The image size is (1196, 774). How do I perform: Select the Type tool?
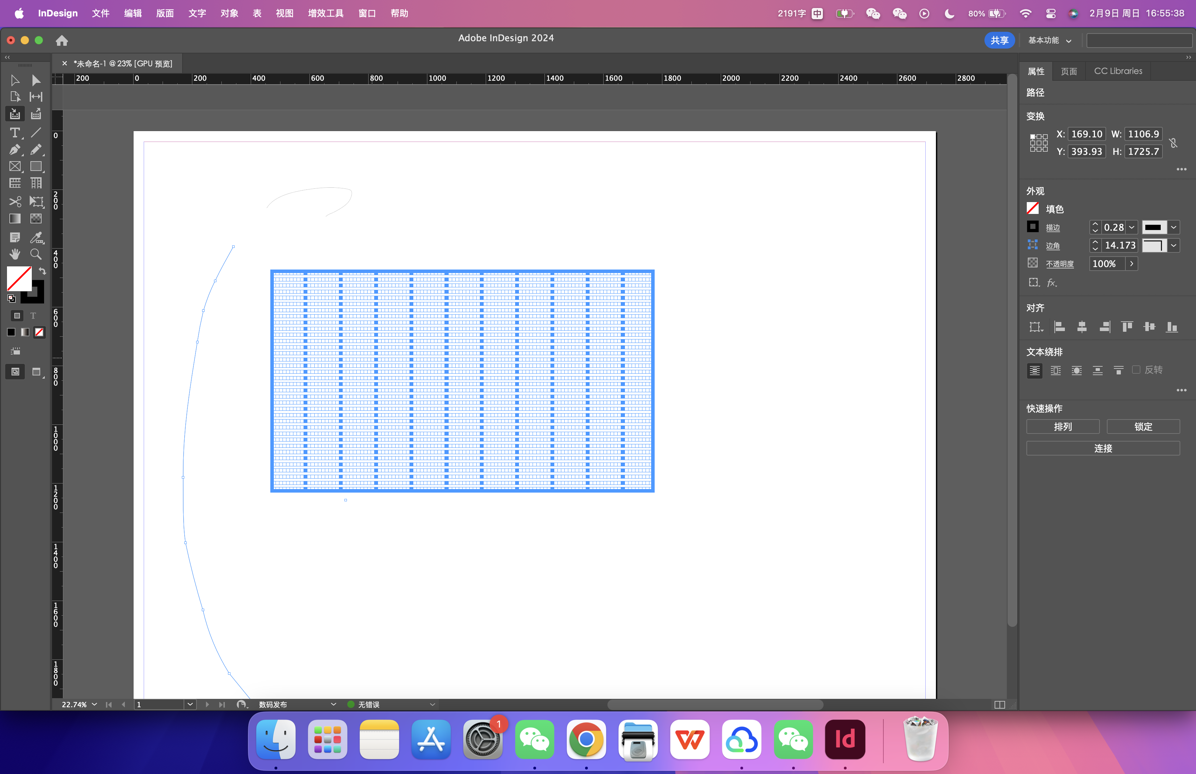click(x=14, y=132)
